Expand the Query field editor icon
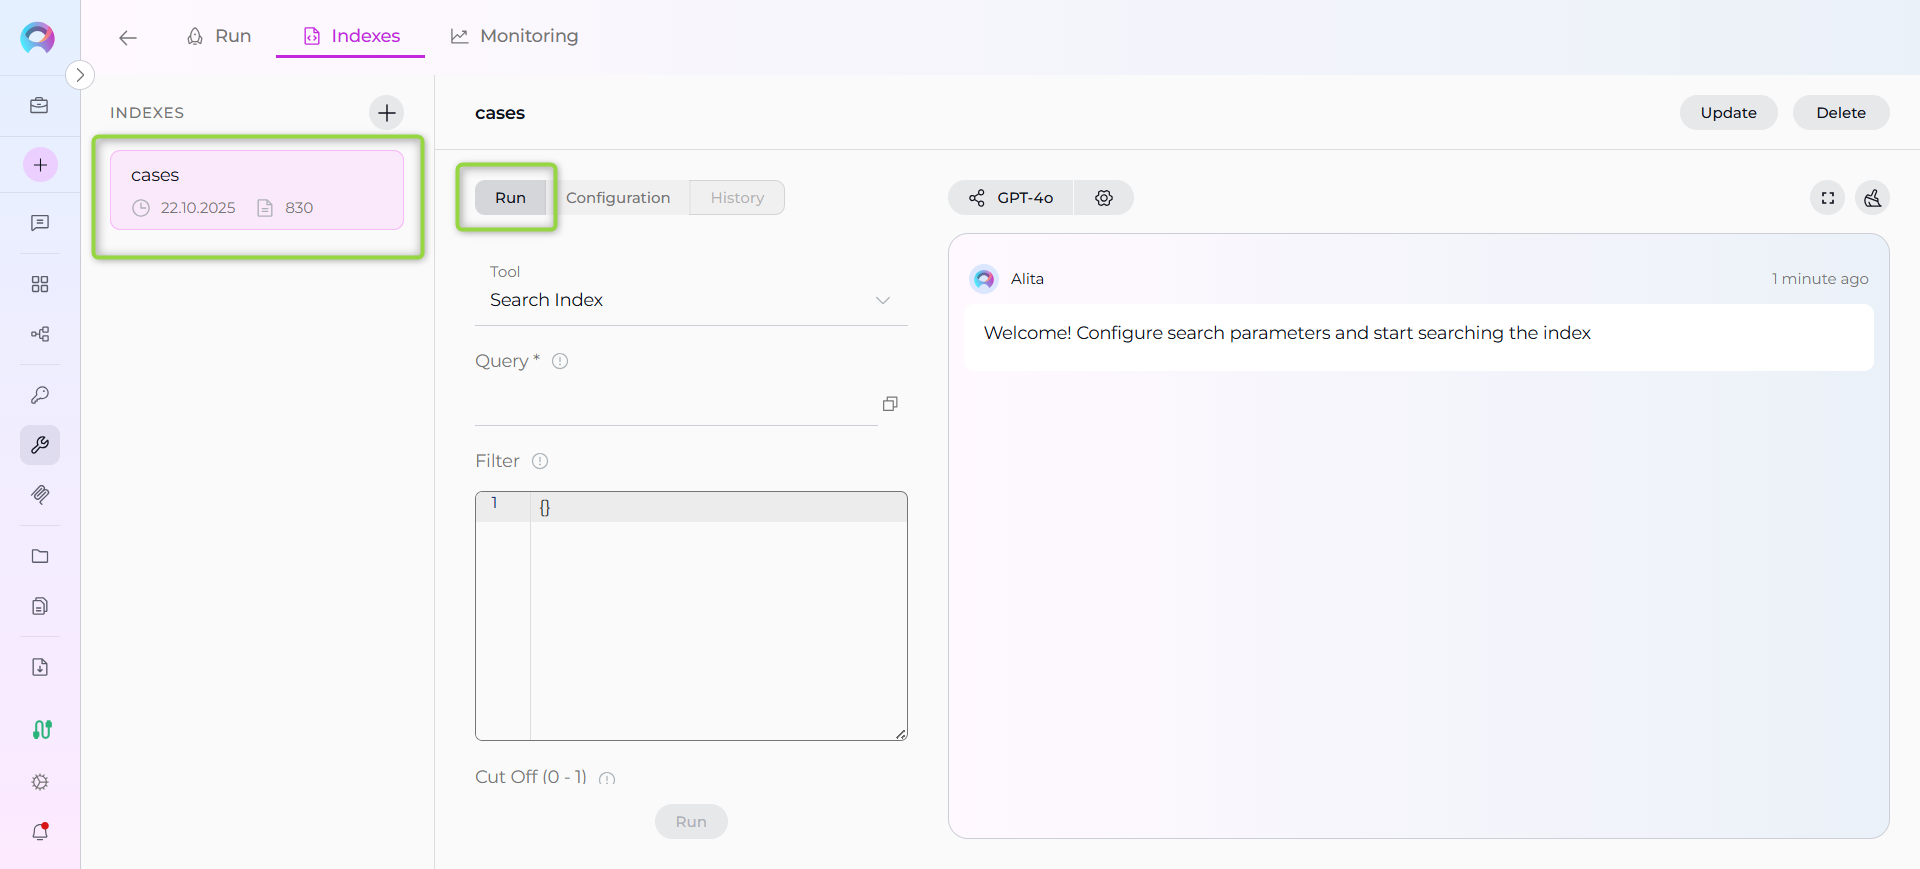The width and height of the screenshot is (1920, 869). coord(890,404)
